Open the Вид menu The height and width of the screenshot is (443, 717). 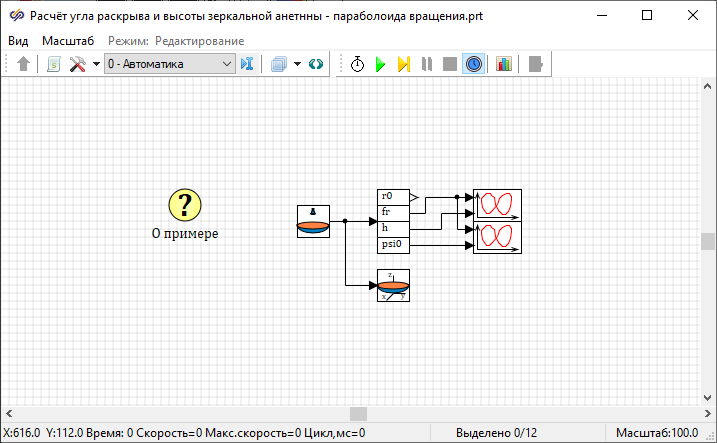[x=18, y=40]
